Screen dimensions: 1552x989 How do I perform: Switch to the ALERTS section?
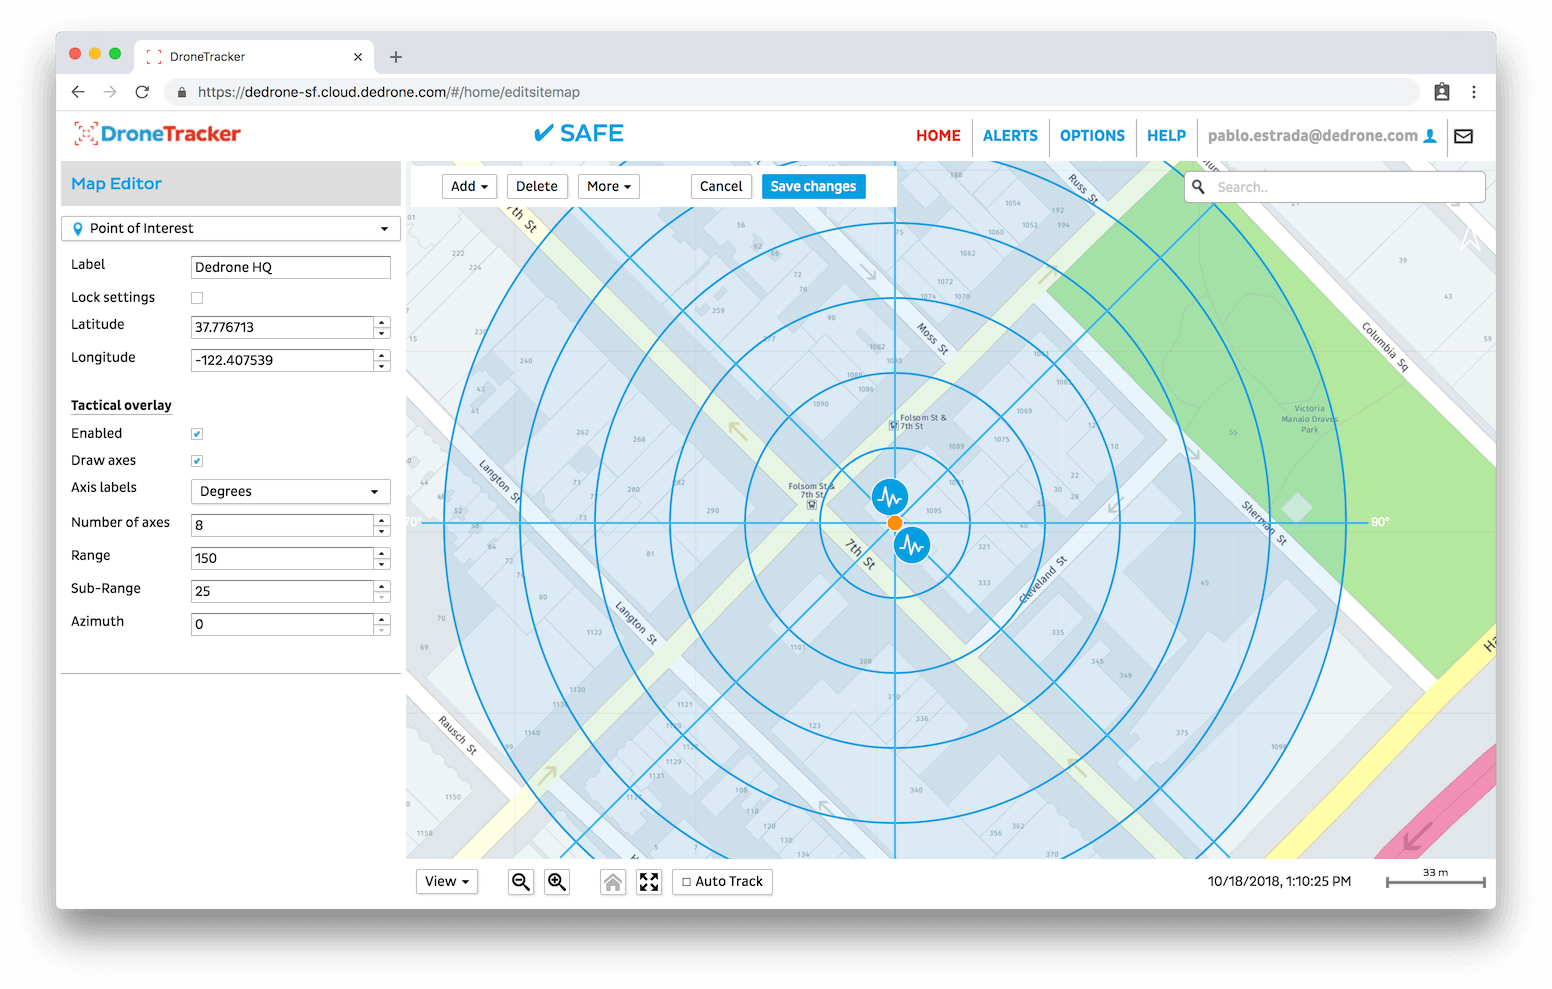coord(1010,135)
